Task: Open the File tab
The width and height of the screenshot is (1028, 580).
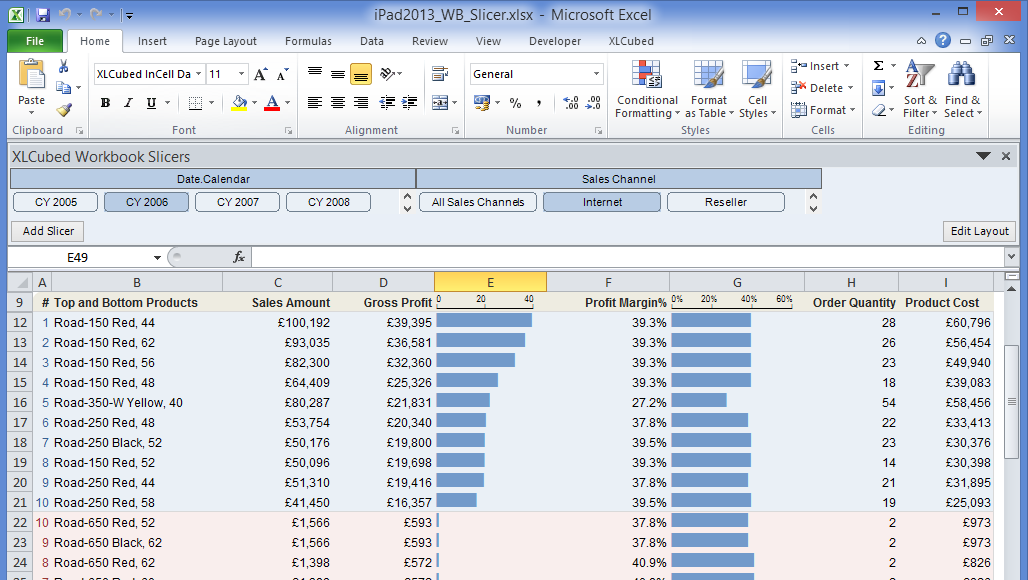Action: 35,41
